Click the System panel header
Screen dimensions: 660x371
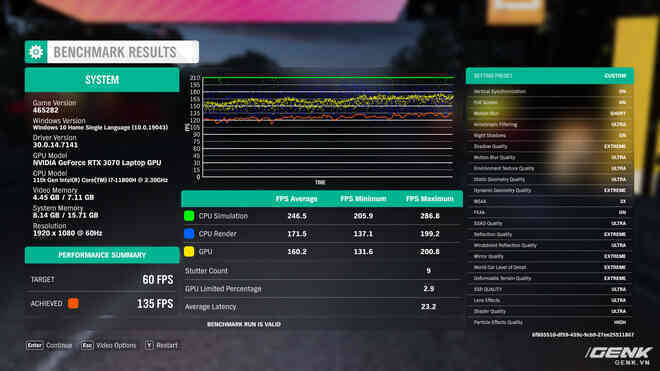102,80
